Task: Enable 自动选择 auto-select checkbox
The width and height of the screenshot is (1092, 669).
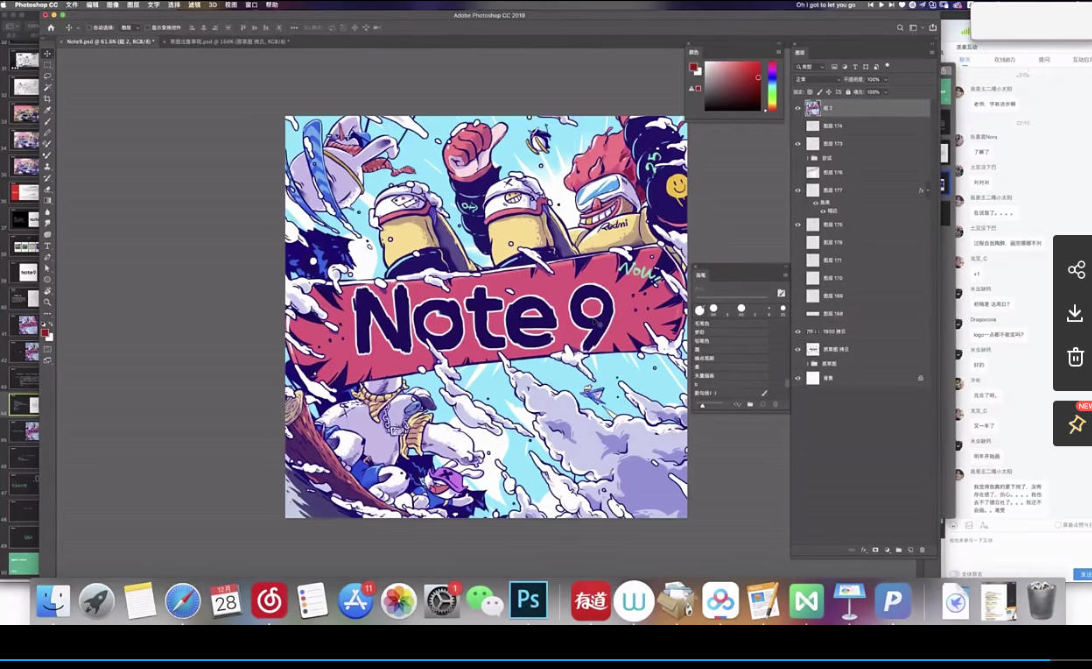Action: (89, 28)
